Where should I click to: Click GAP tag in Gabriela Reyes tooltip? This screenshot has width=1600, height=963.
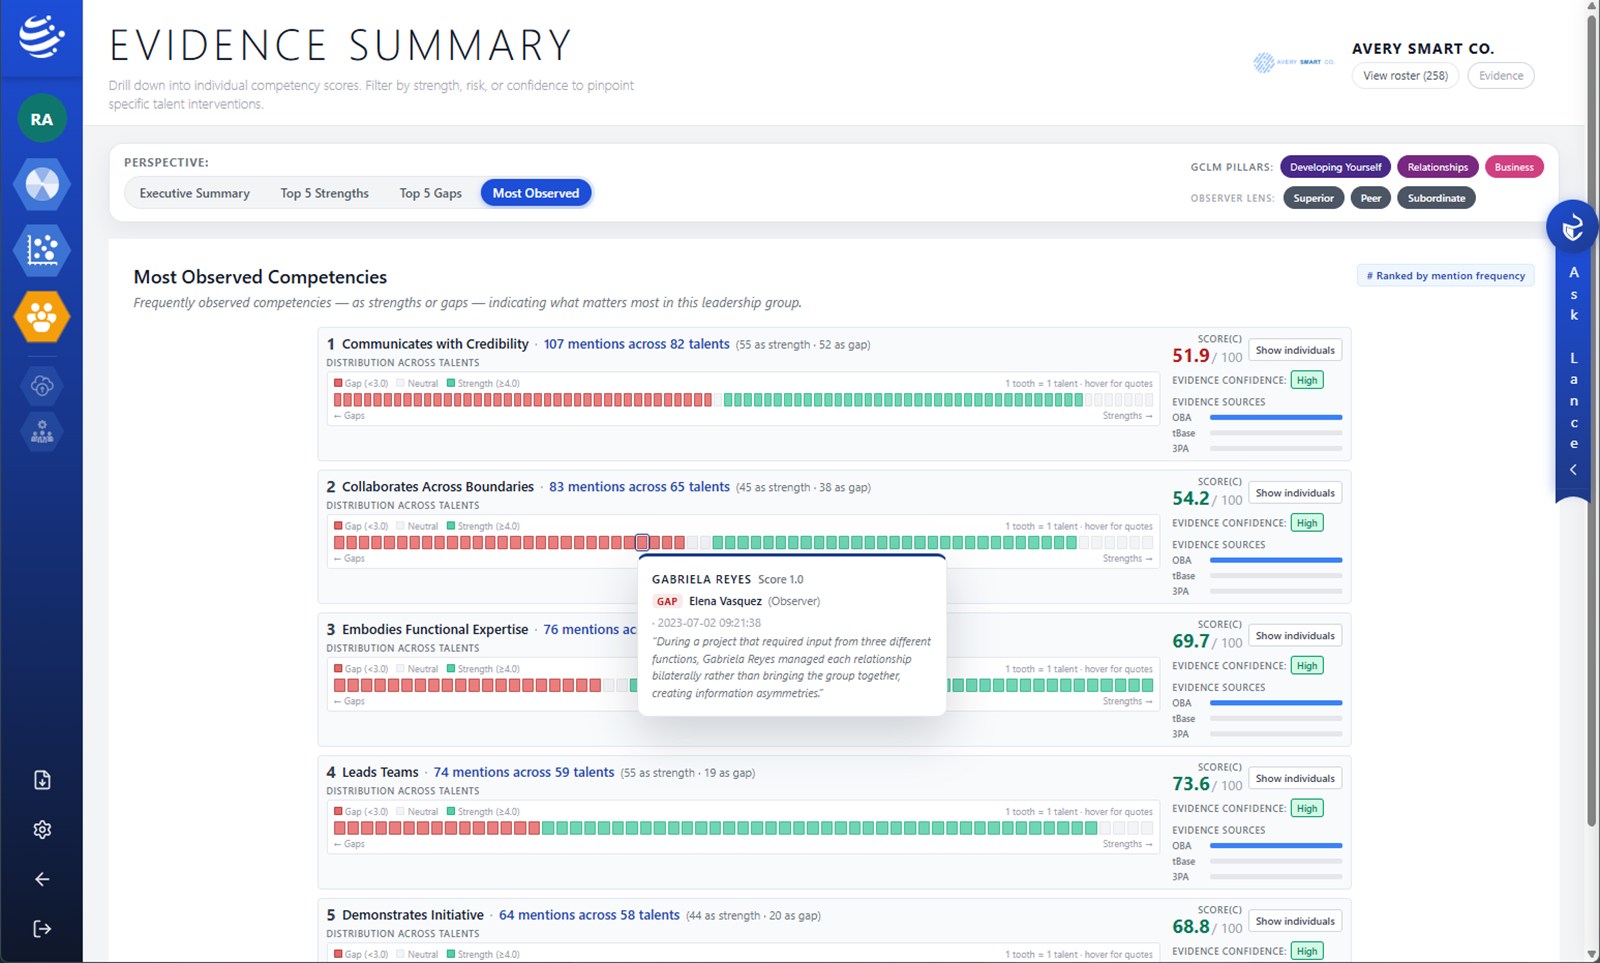667,601
